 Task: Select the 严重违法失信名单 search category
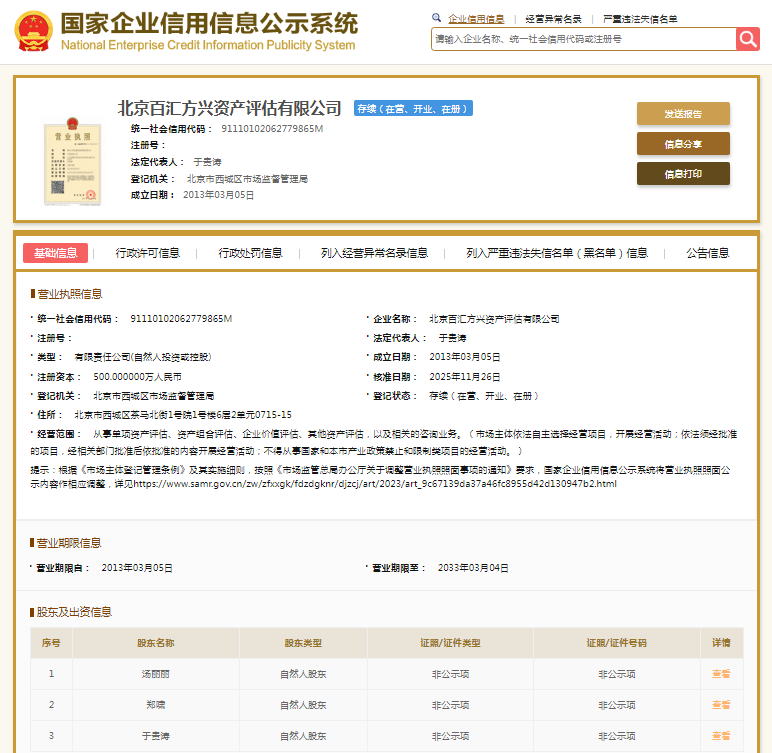(640, 19)
